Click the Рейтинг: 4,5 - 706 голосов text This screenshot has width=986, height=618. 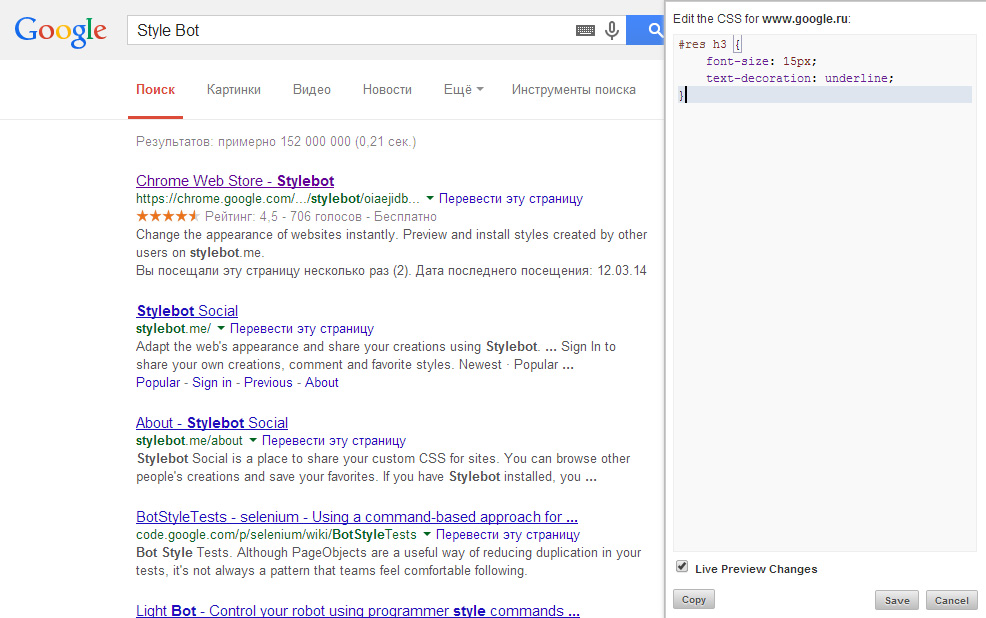(x=321, y=216)
